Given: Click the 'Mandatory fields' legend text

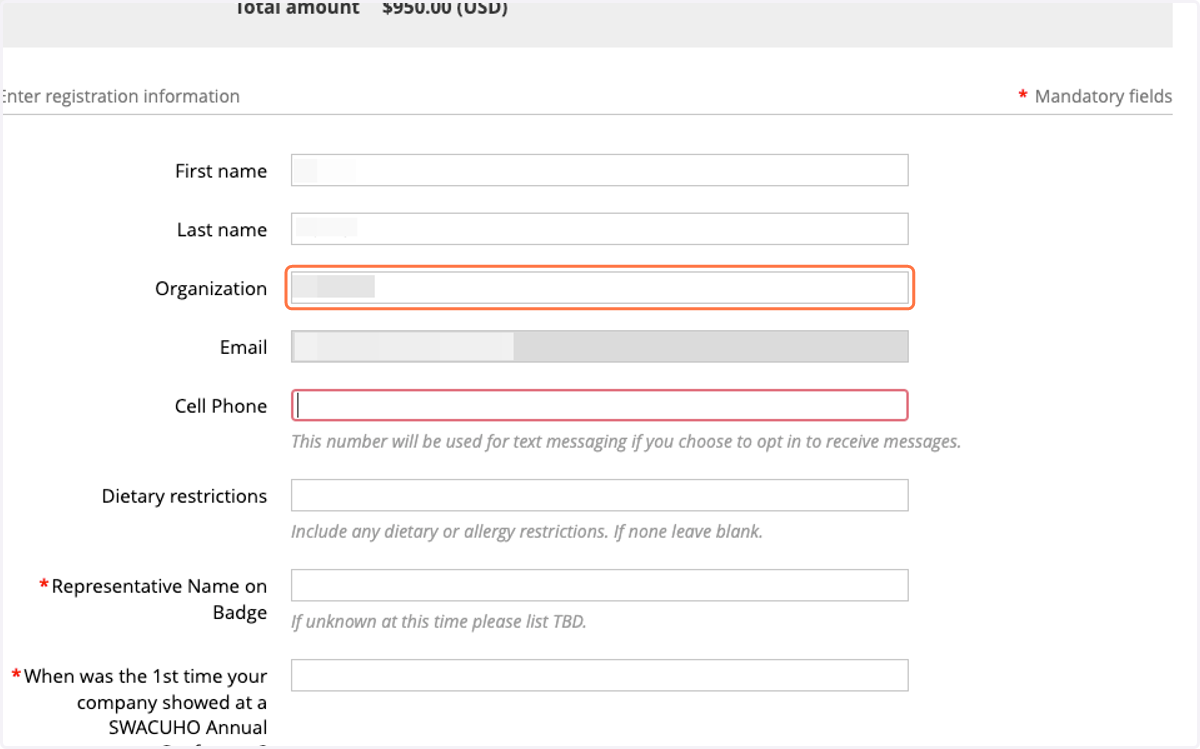Looking at the screenshot, I should (x=1103, y=96).
